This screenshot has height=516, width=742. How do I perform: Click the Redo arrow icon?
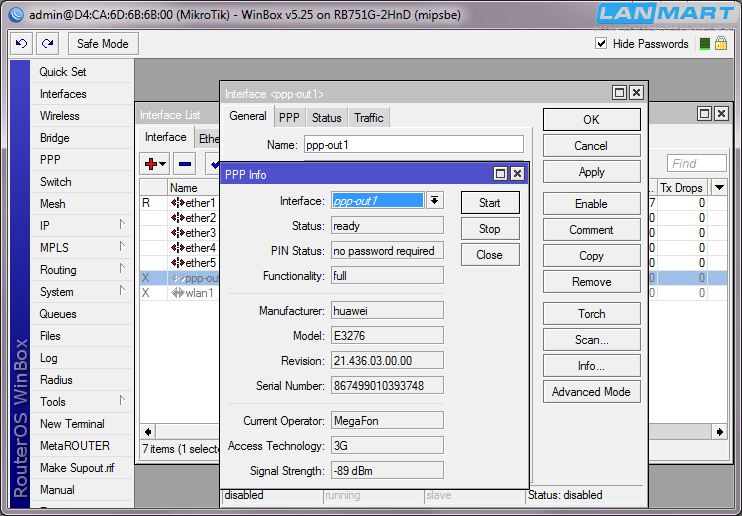47,44
